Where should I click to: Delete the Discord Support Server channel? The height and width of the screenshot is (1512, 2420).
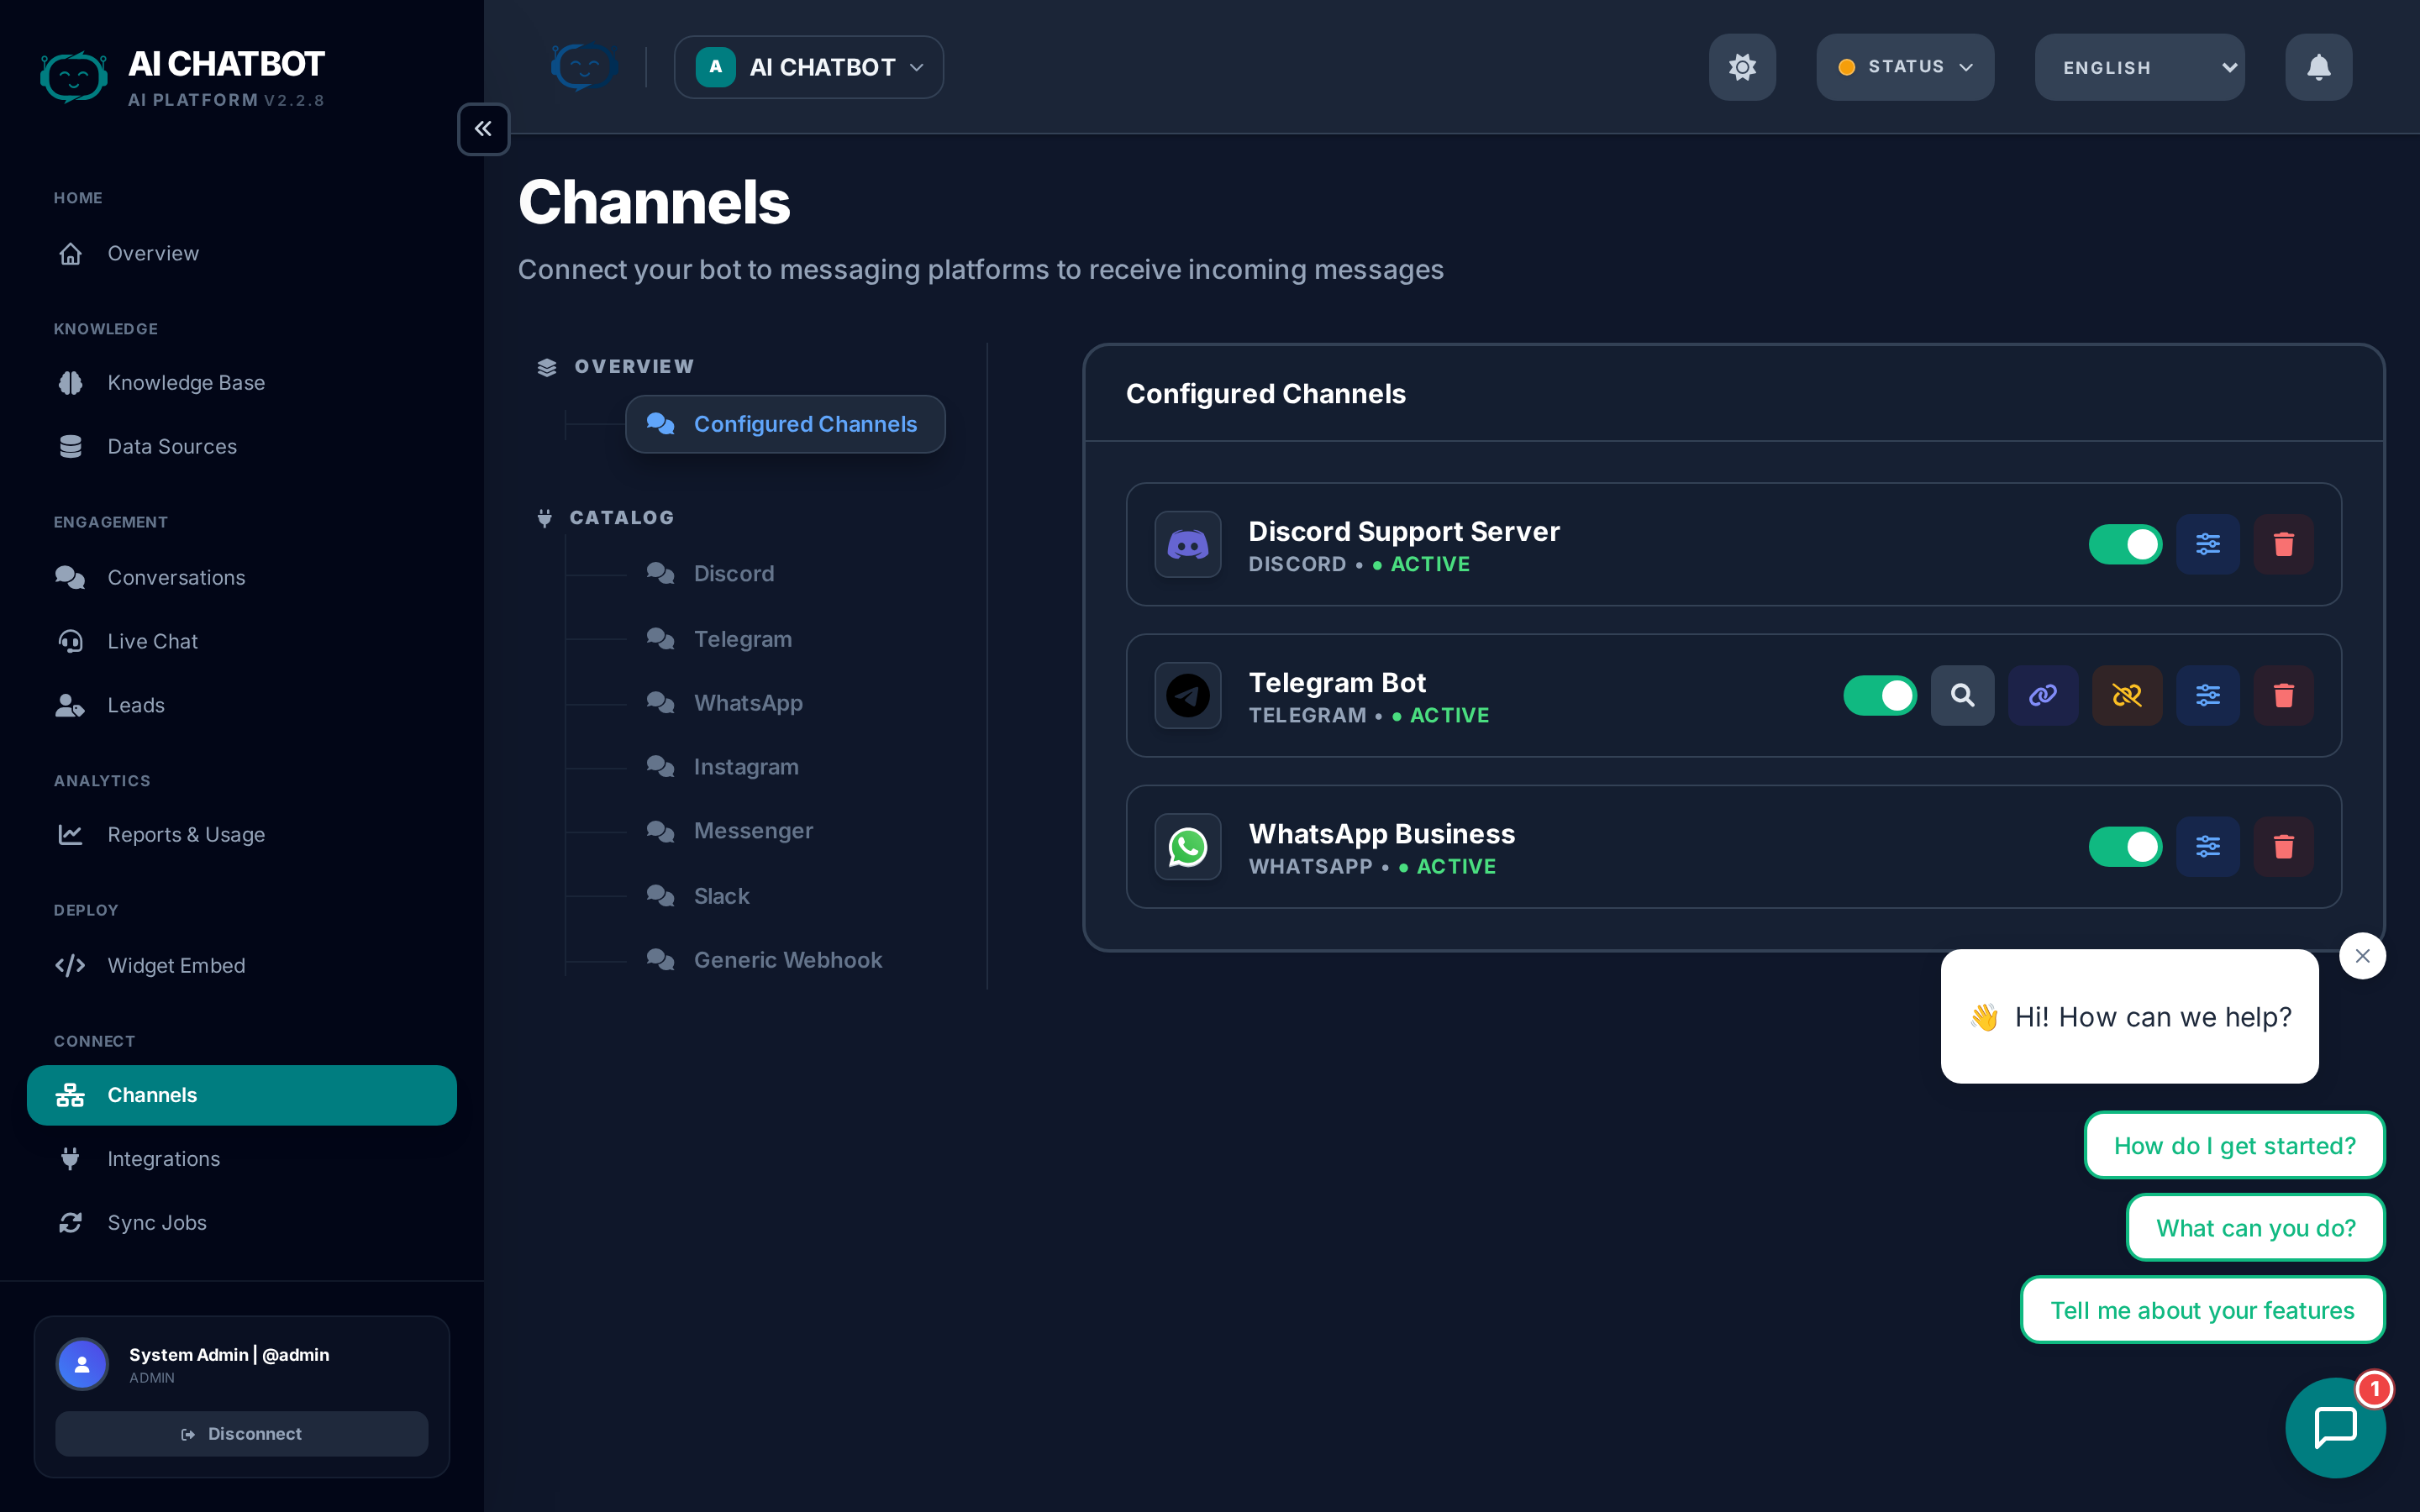click(x=2283, y=544)
